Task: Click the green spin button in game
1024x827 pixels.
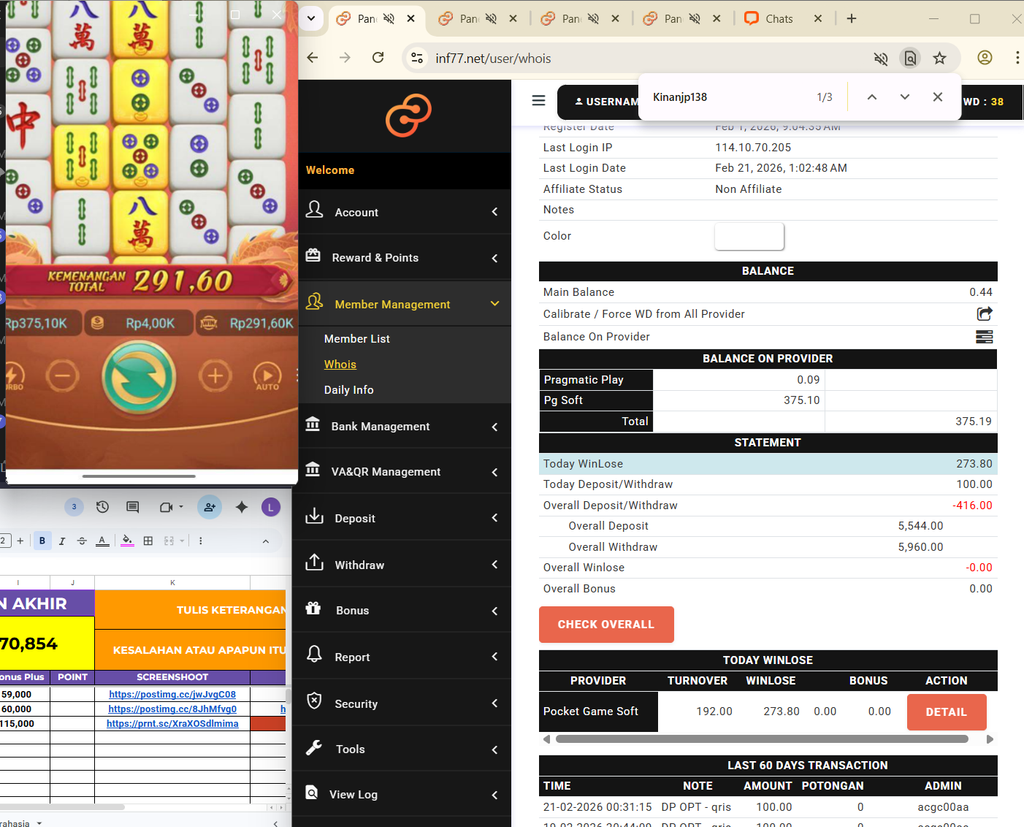Action: [x=139, y=377]
